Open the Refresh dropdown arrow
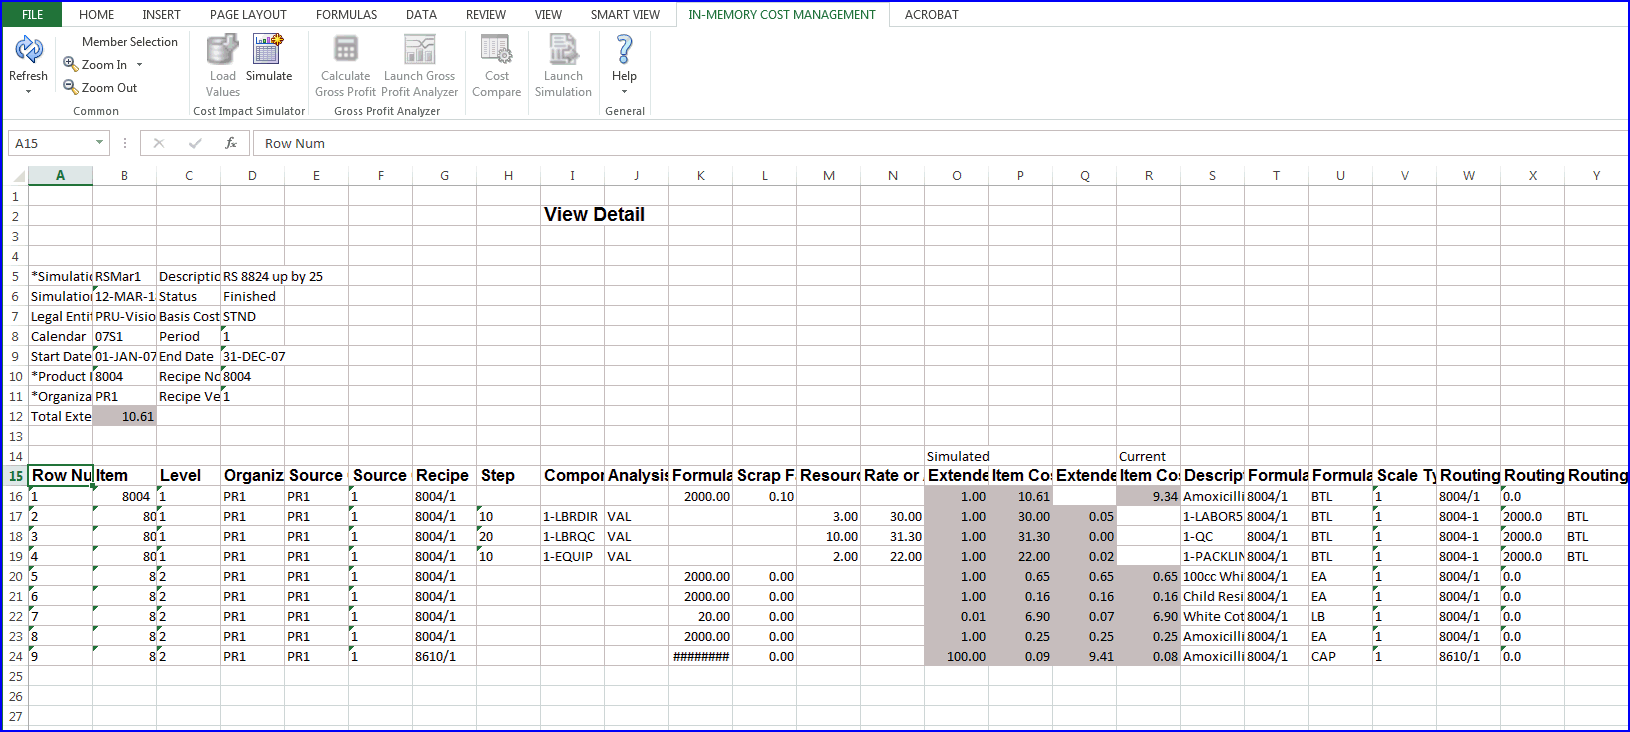1630x732 pixels. (x=28, y=92)
